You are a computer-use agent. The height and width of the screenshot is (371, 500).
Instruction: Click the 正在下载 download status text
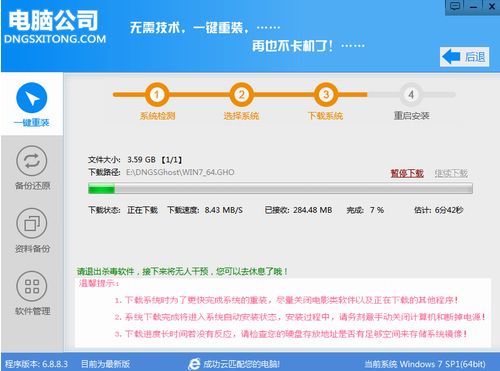142,210
